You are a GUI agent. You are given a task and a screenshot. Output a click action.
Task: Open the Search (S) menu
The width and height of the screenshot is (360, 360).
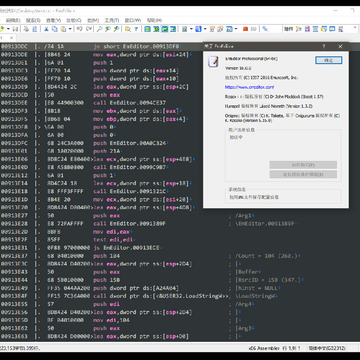(33, 20)
